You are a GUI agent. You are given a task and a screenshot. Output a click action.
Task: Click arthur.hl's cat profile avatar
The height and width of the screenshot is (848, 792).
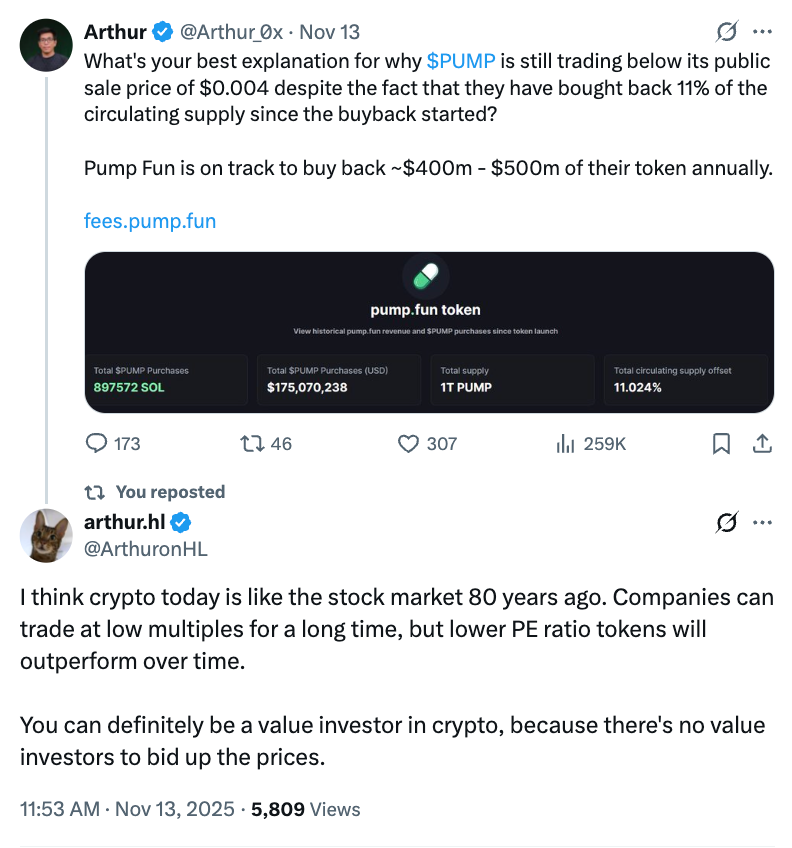tap(46, 535)
